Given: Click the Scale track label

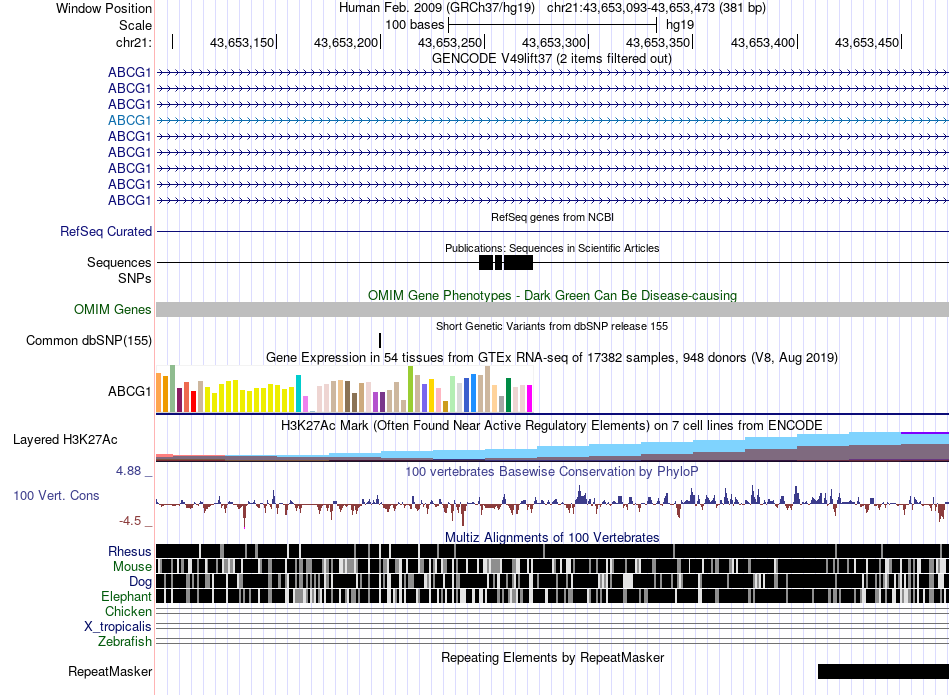Looking at the screenshot, I should (x=135, y=25).
